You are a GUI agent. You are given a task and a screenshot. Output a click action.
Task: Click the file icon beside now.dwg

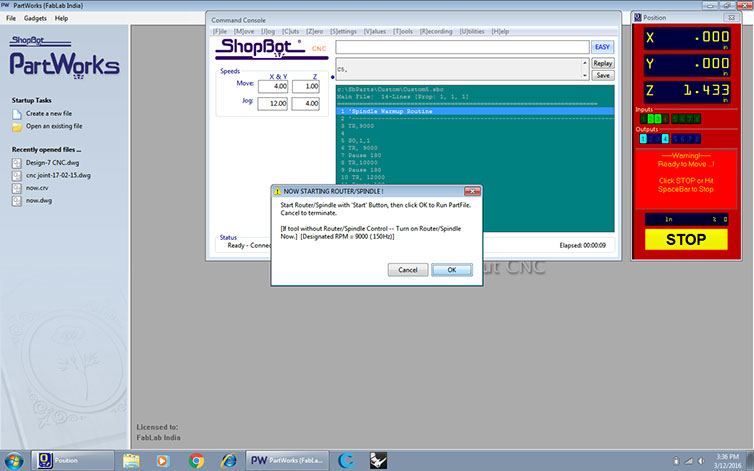[17, 201]
